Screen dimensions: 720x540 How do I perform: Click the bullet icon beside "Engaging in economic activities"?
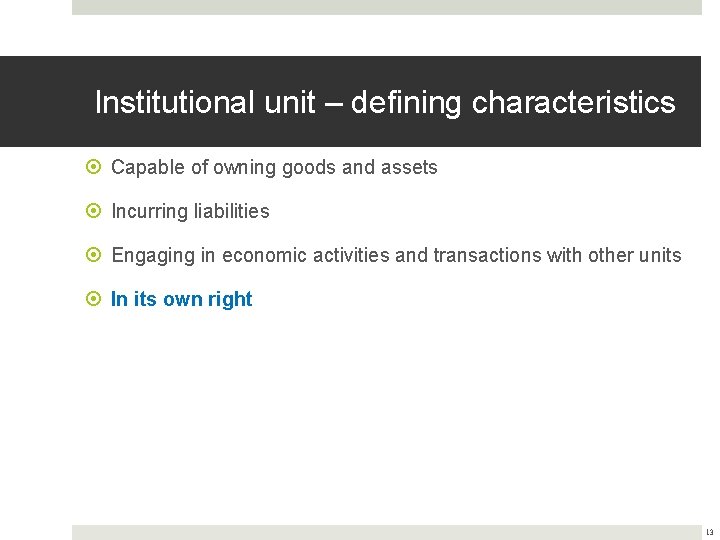pyautogui.click(x=93, y=255)
